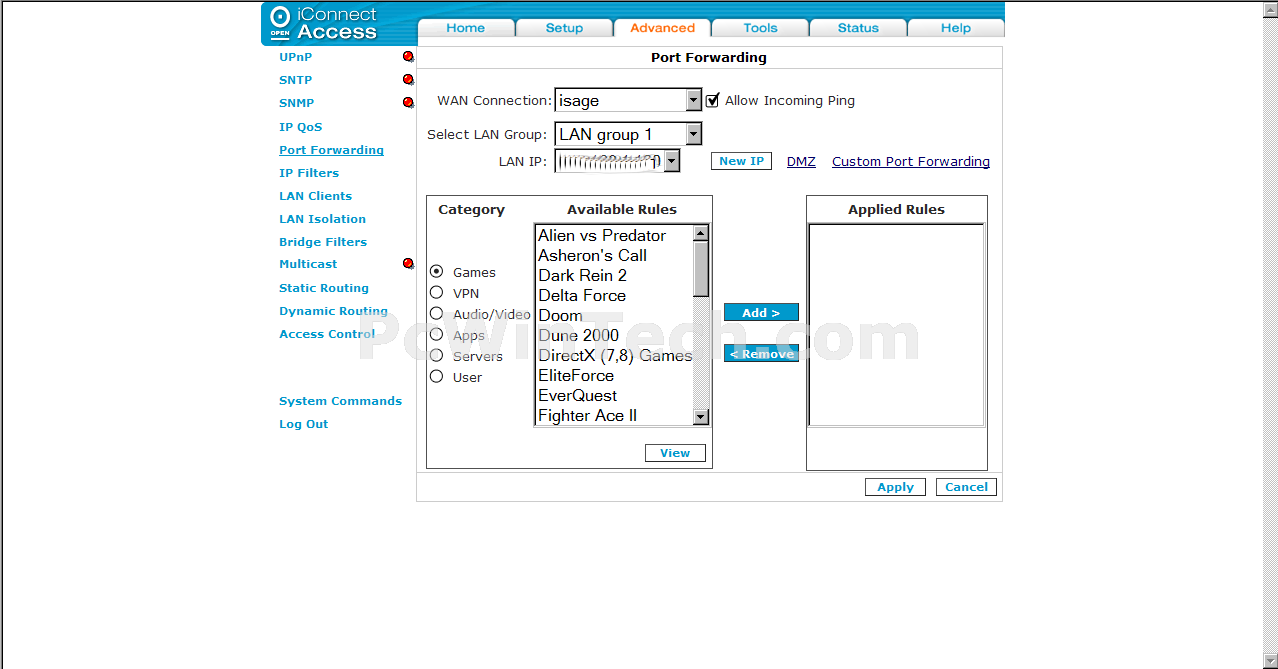
Task: Click the Apply button
Action: (895, 487)
